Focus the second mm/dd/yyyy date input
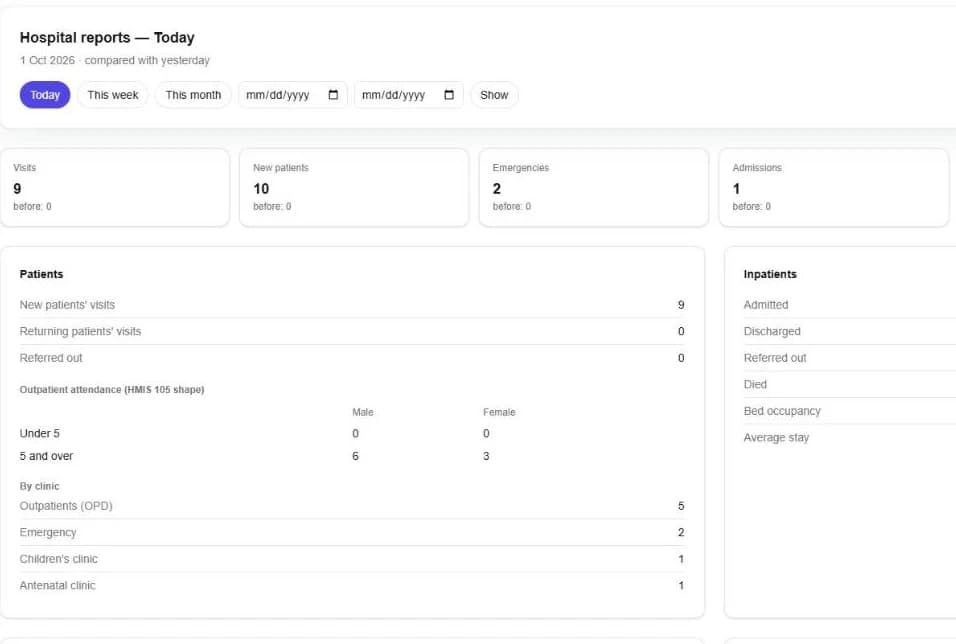Image resolution: width=956 pixels, height=644 pixels. point(408,95)
